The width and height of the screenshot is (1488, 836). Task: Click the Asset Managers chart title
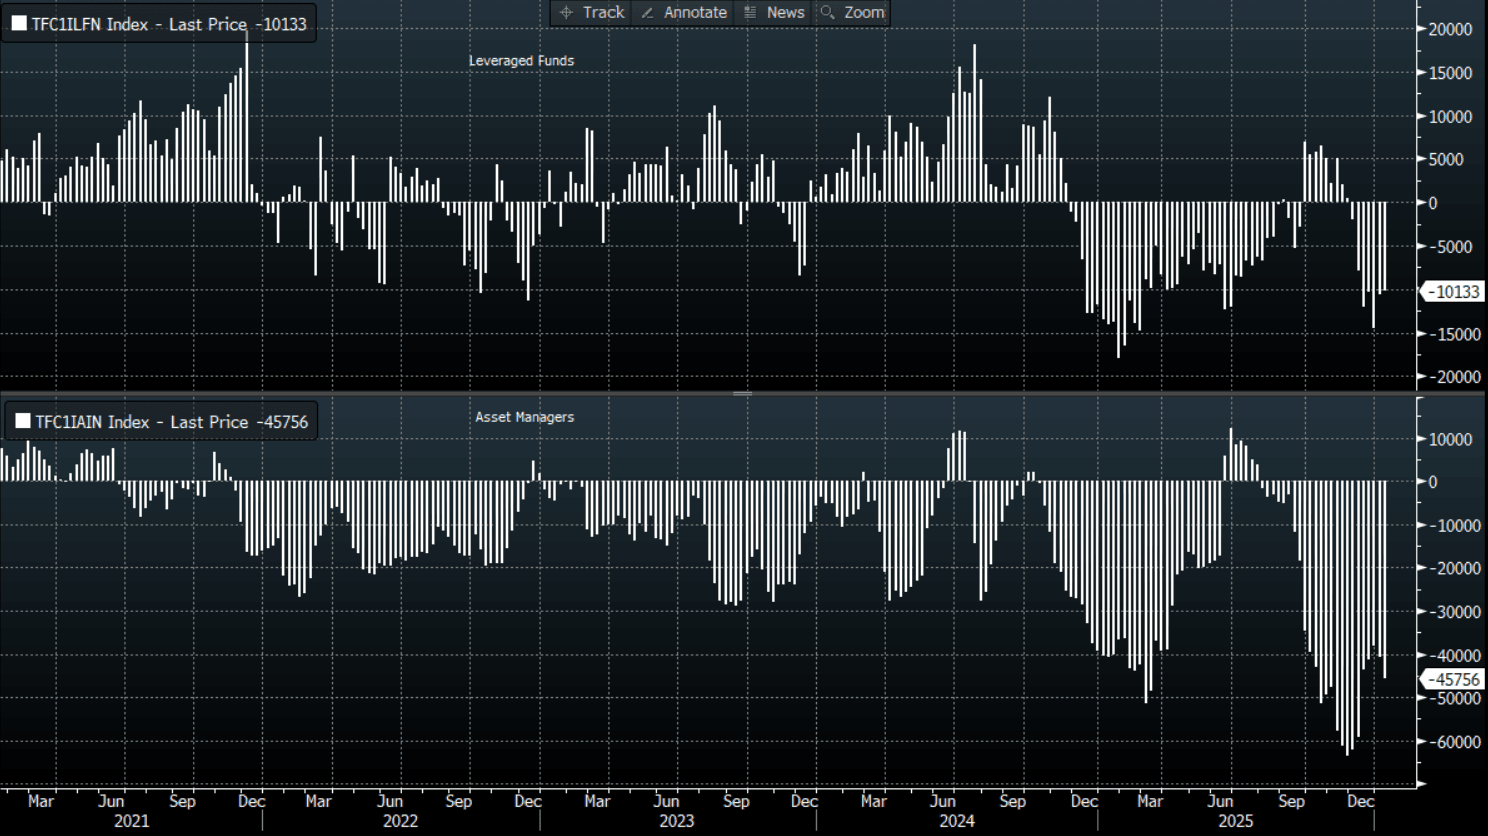pos(524,417)
